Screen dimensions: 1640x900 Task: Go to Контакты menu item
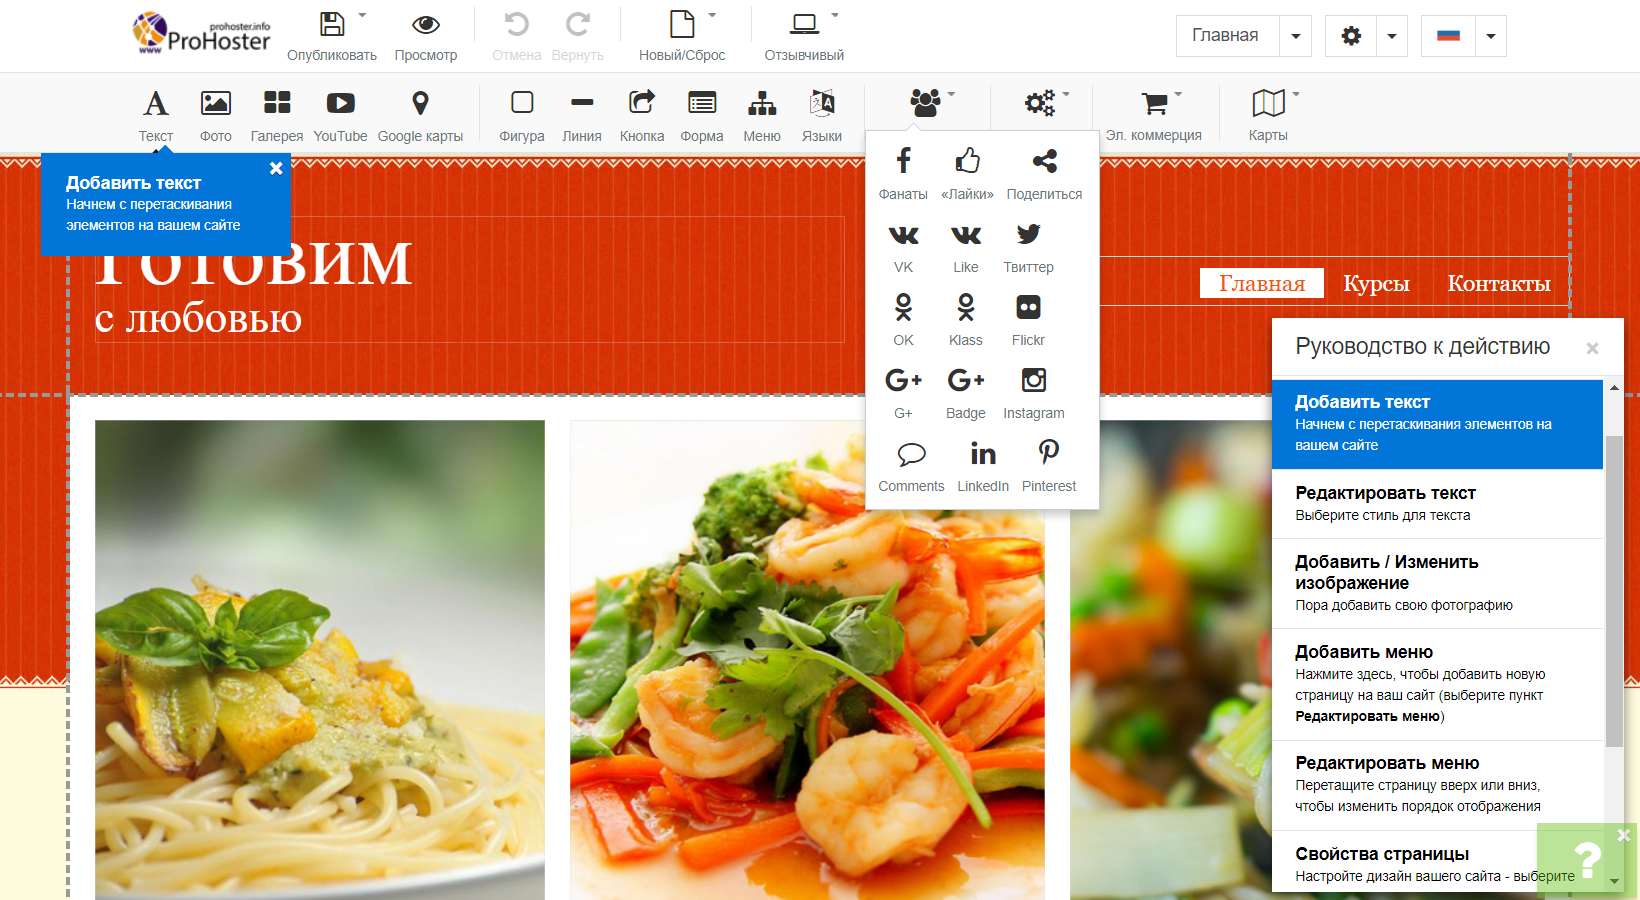[x=1498, y=284]
